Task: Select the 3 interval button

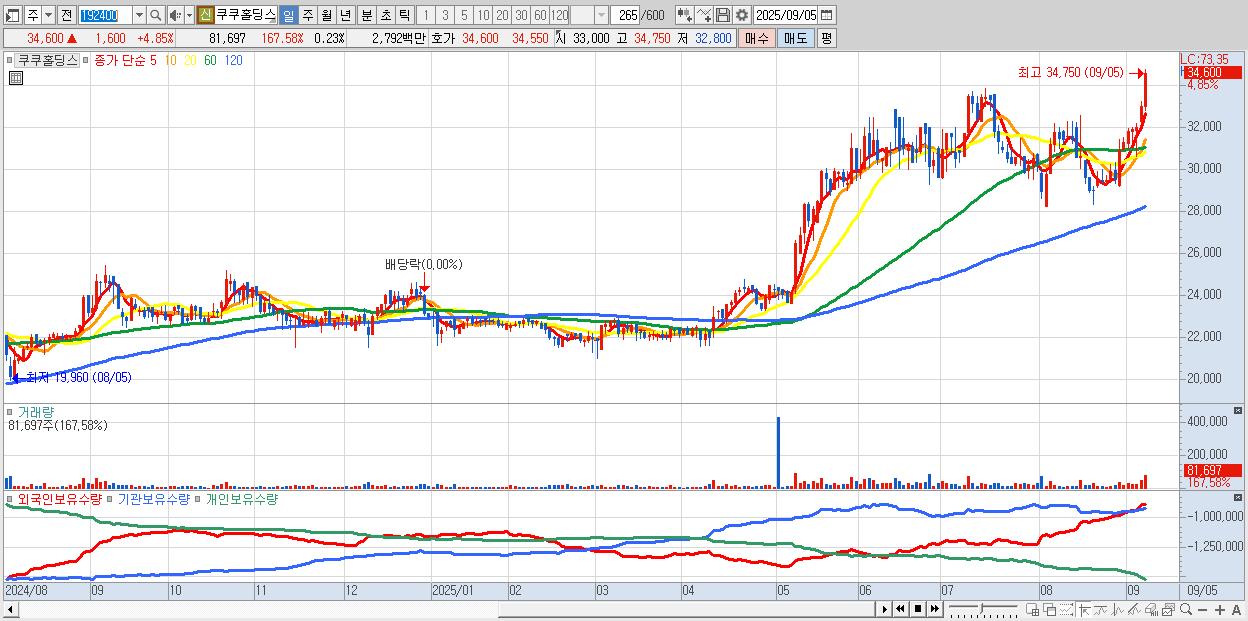Action: (445, 15)
